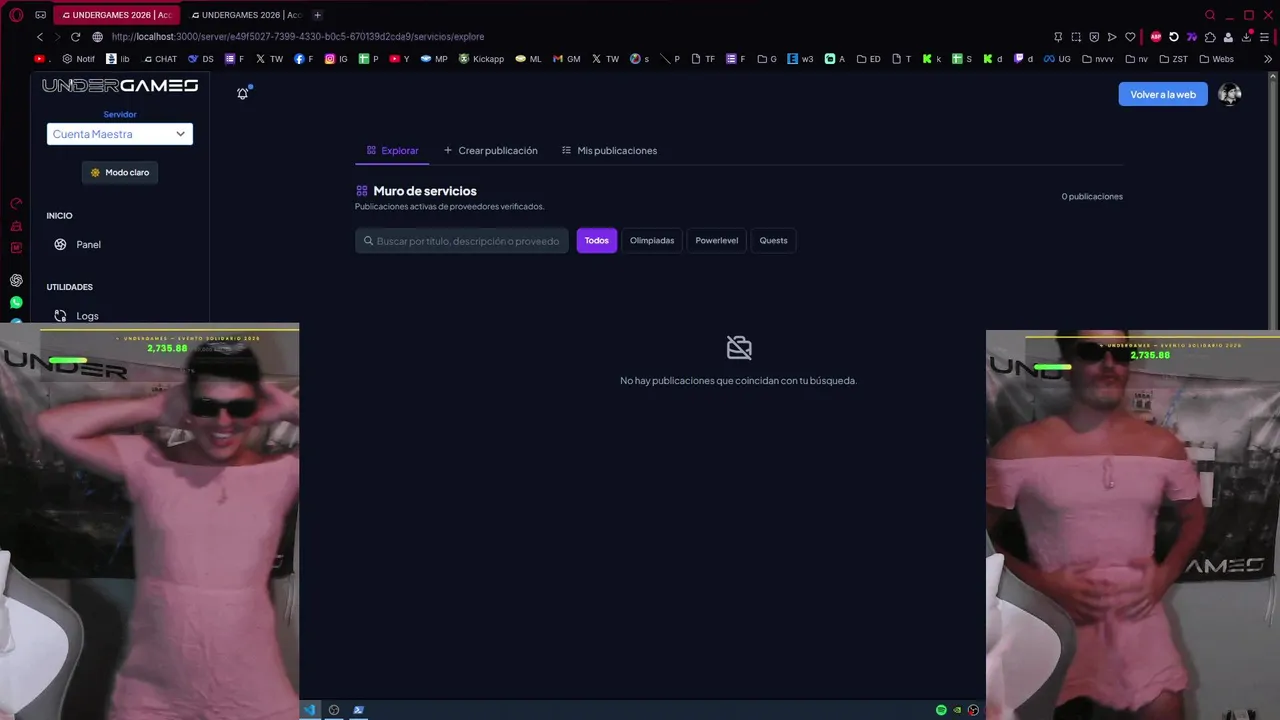Viewport: 1280px width, 720px height.
Task: Switch to the Crear publicación tab
Action: tap(490, 150)
